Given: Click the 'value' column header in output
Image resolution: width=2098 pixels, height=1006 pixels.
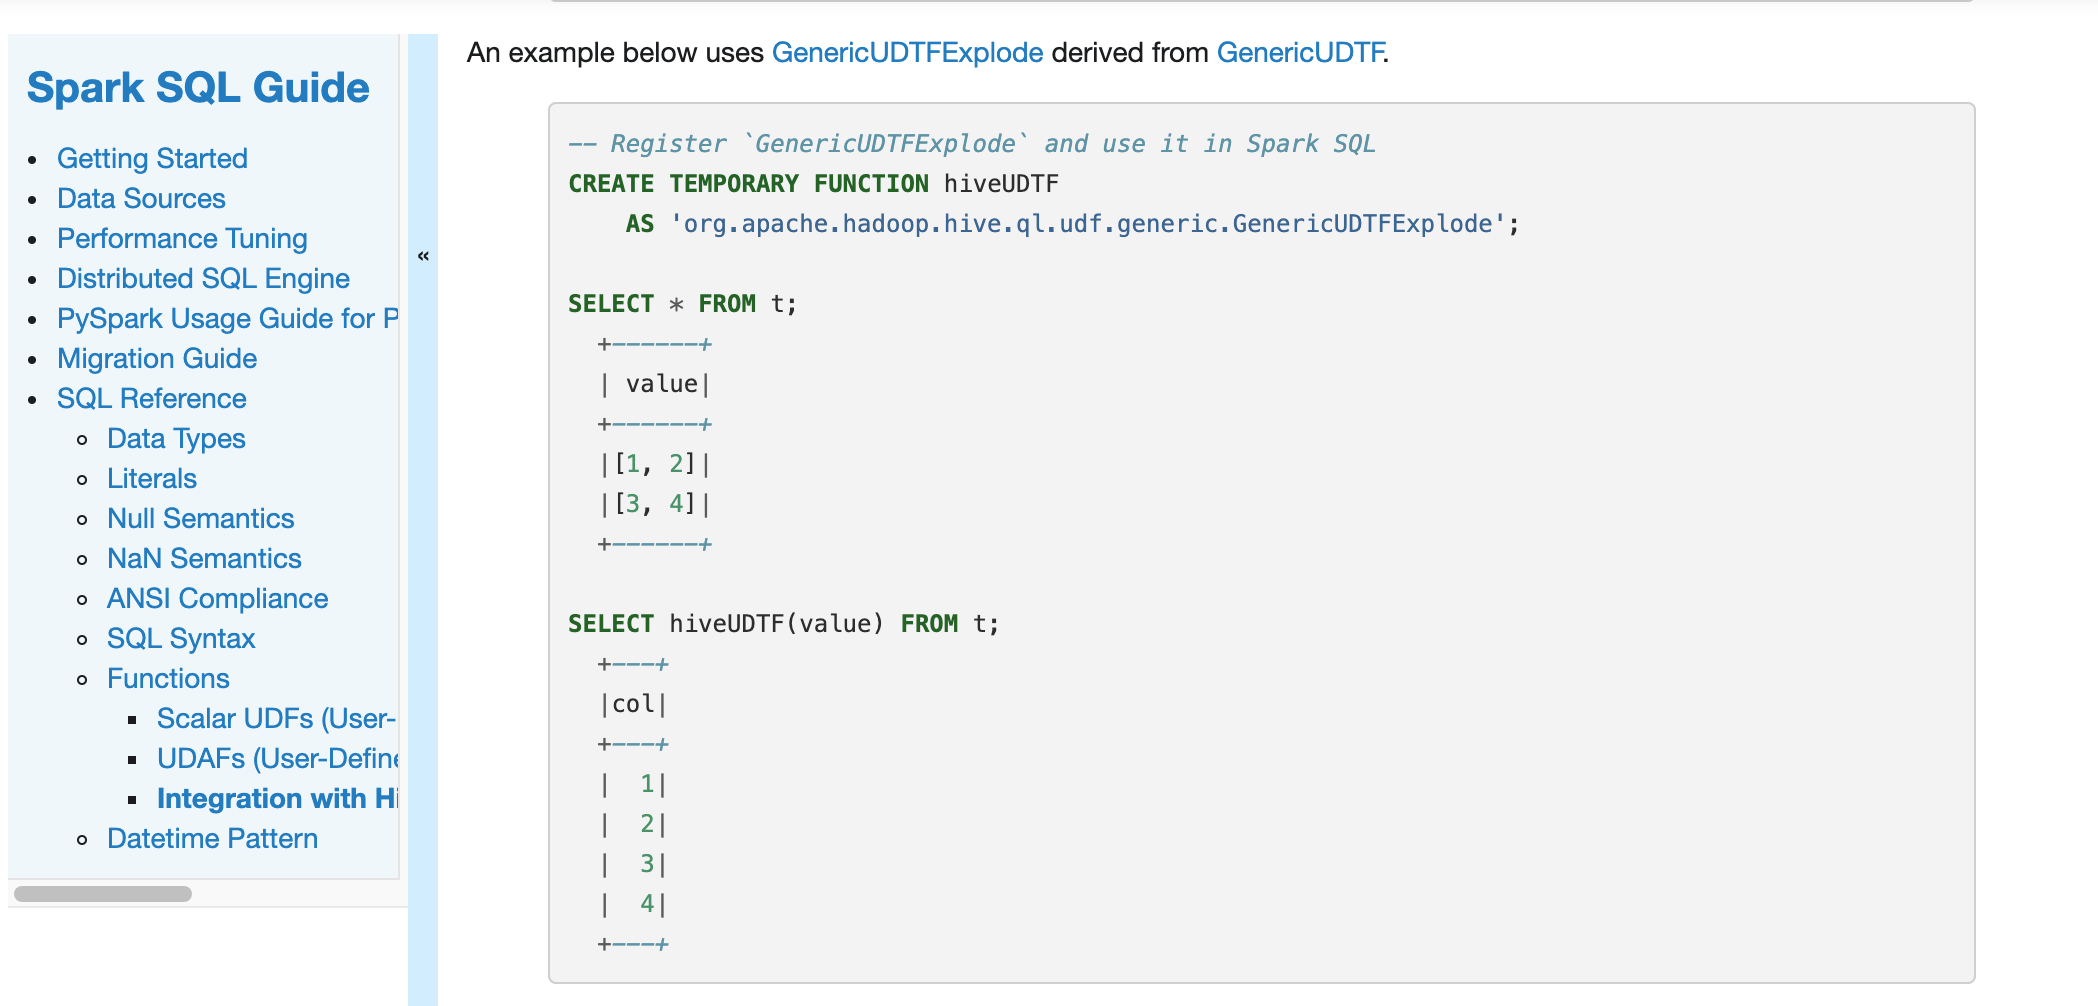Looking at the screenshot, I should tap(661, 384).
